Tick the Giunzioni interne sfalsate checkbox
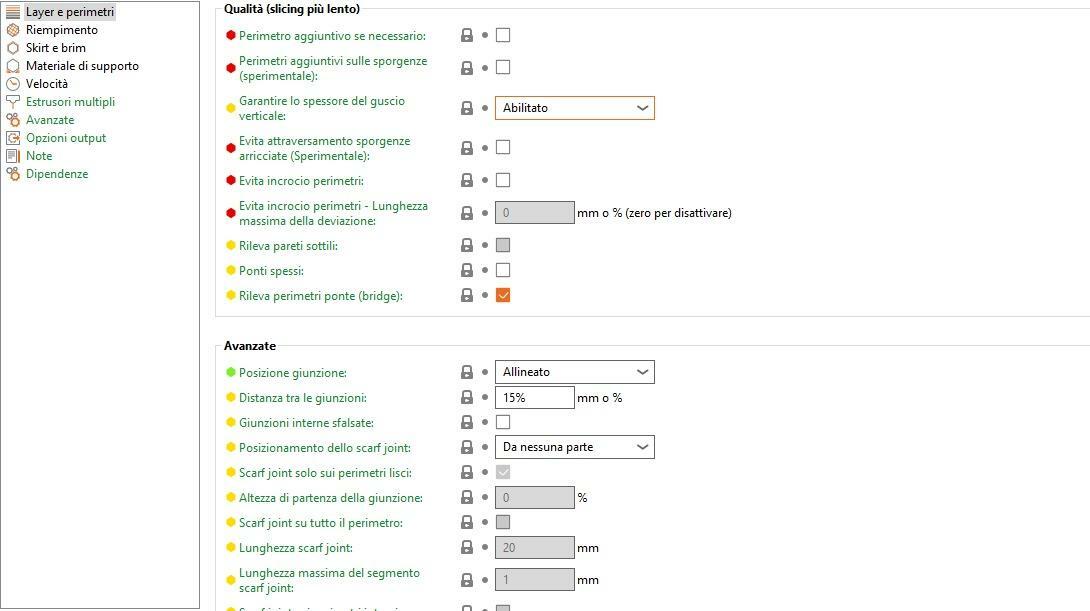 pos(503,422)
